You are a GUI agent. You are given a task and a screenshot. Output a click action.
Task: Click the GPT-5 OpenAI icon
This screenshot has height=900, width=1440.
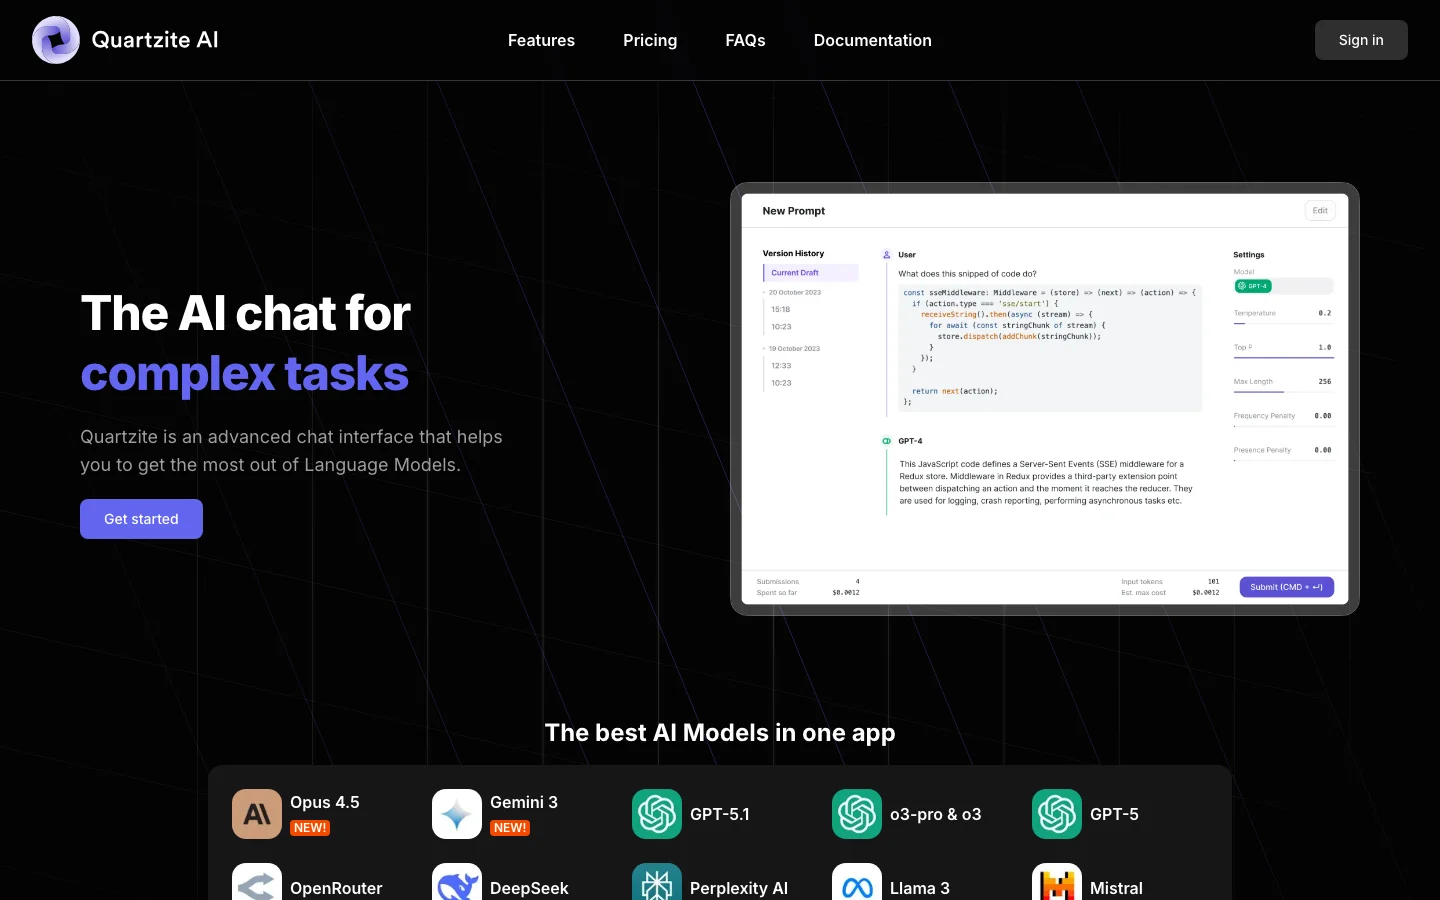pyautogui.click(x=1057, y=814)
